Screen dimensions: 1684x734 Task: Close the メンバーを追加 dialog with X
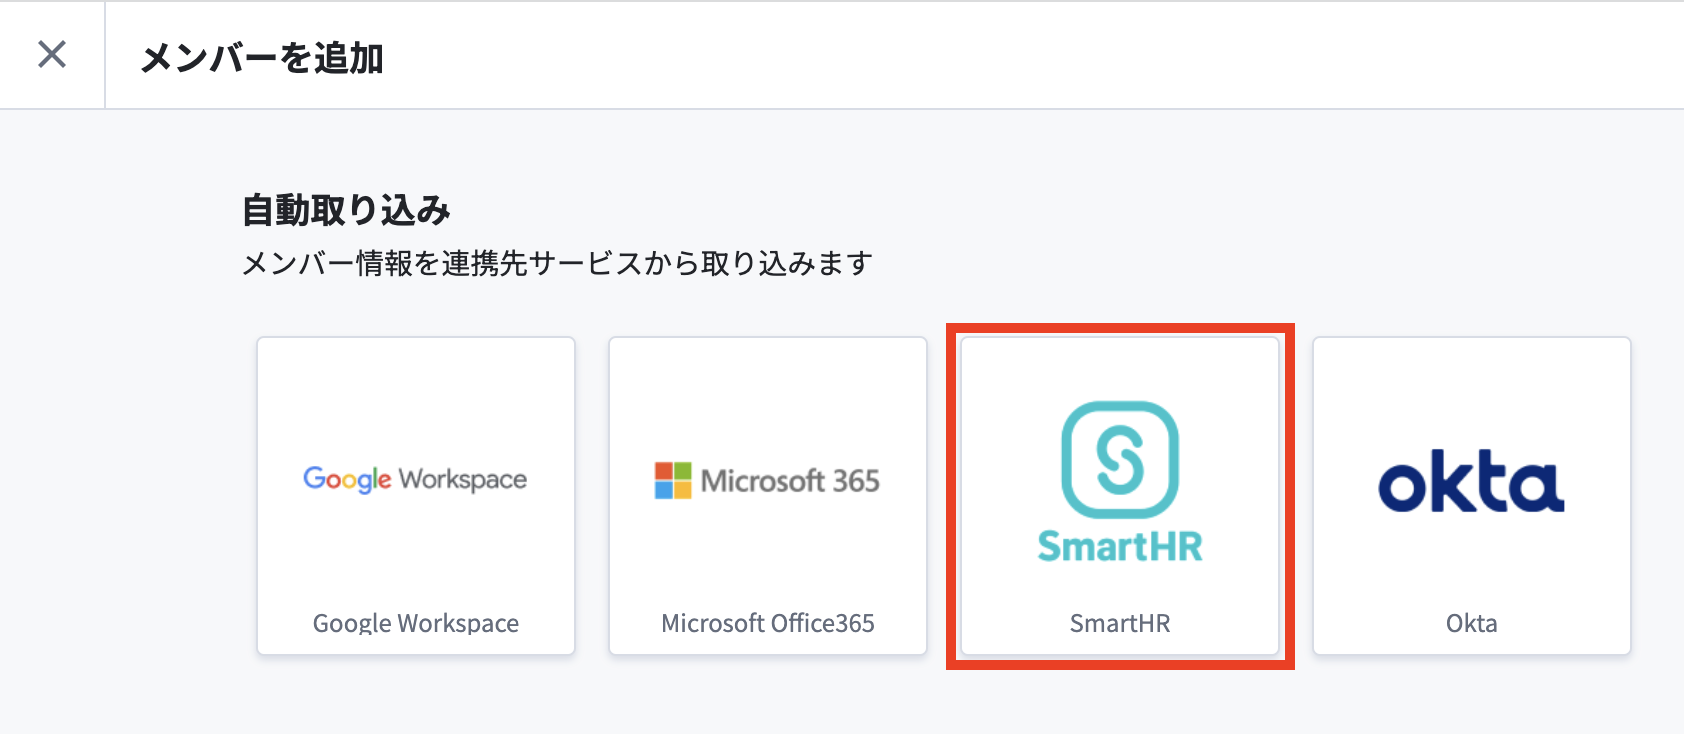52,54
